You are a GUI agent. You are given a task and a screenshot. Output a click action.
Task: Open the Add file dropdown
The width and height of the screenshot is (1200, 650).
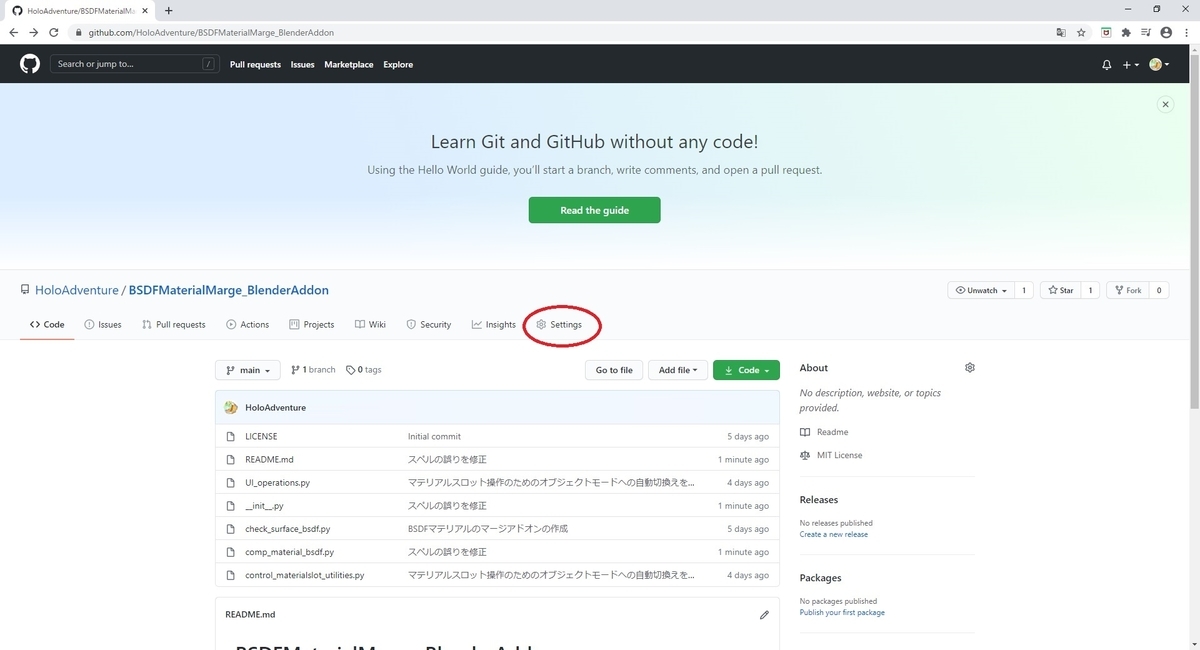point(678,370)
